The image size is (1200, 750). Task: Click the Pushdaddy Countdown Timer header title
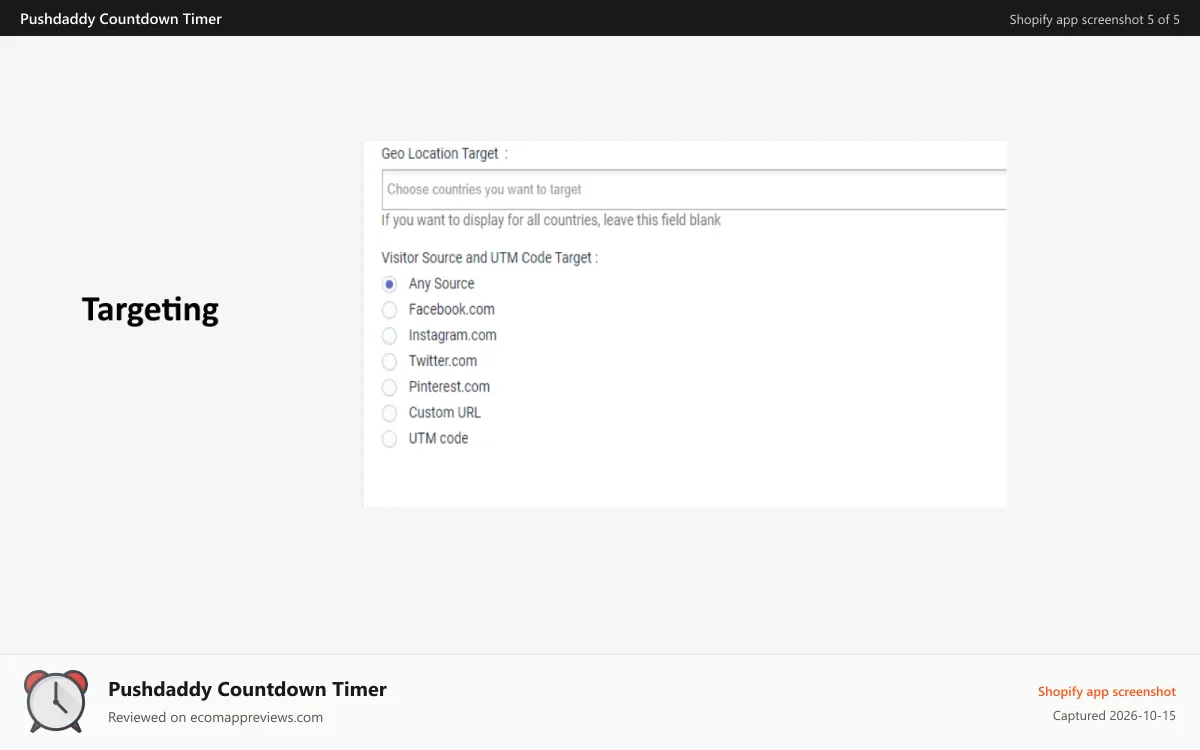(x=121, y=19)
